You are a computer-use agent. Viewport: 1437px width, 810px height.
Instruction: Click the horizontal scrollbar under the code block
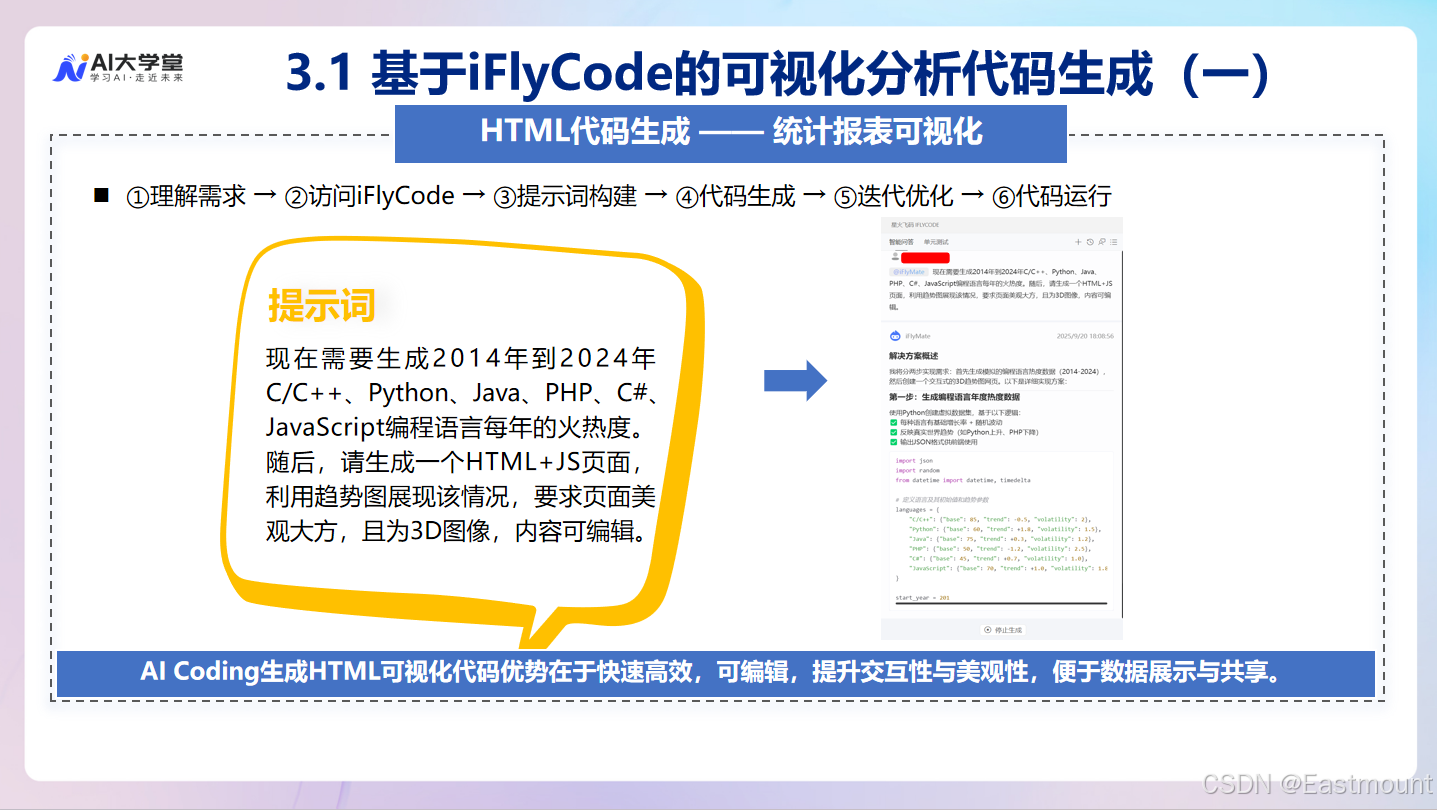pyautogui.click(x=1001, y=603)
